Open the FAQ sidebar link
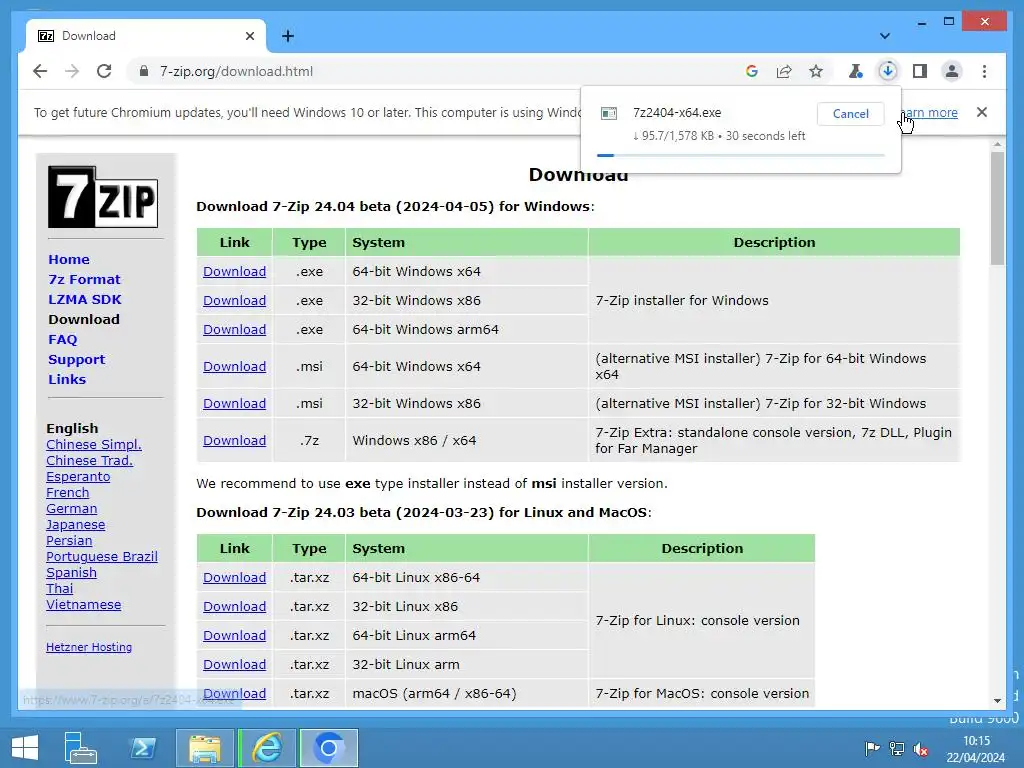Screen dimensions: 1024x768 tap(63, 340)
